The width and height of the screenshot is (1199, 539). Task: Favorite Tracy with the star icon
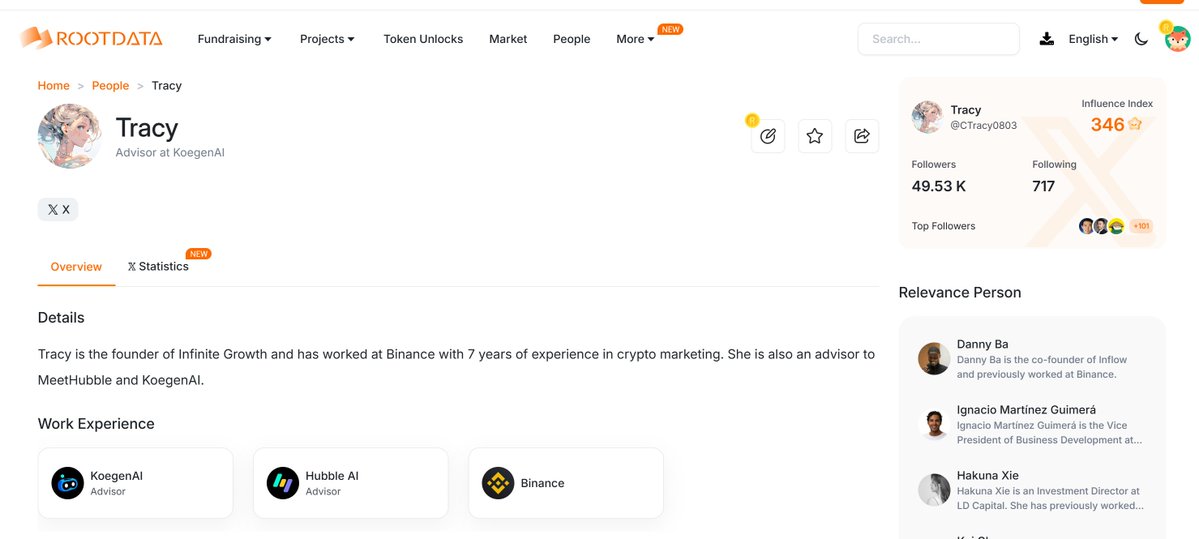815,136
